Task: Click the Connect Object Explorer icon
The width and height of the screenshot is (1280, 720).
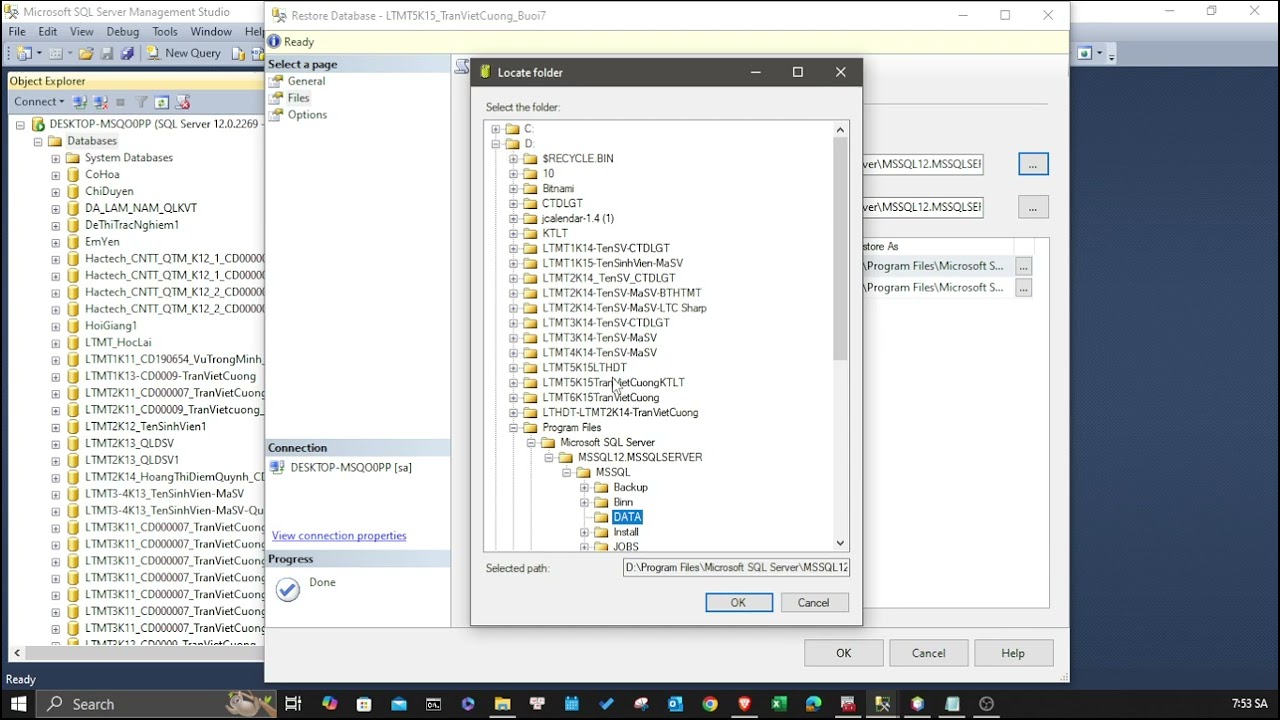Action: coord(80,102)
